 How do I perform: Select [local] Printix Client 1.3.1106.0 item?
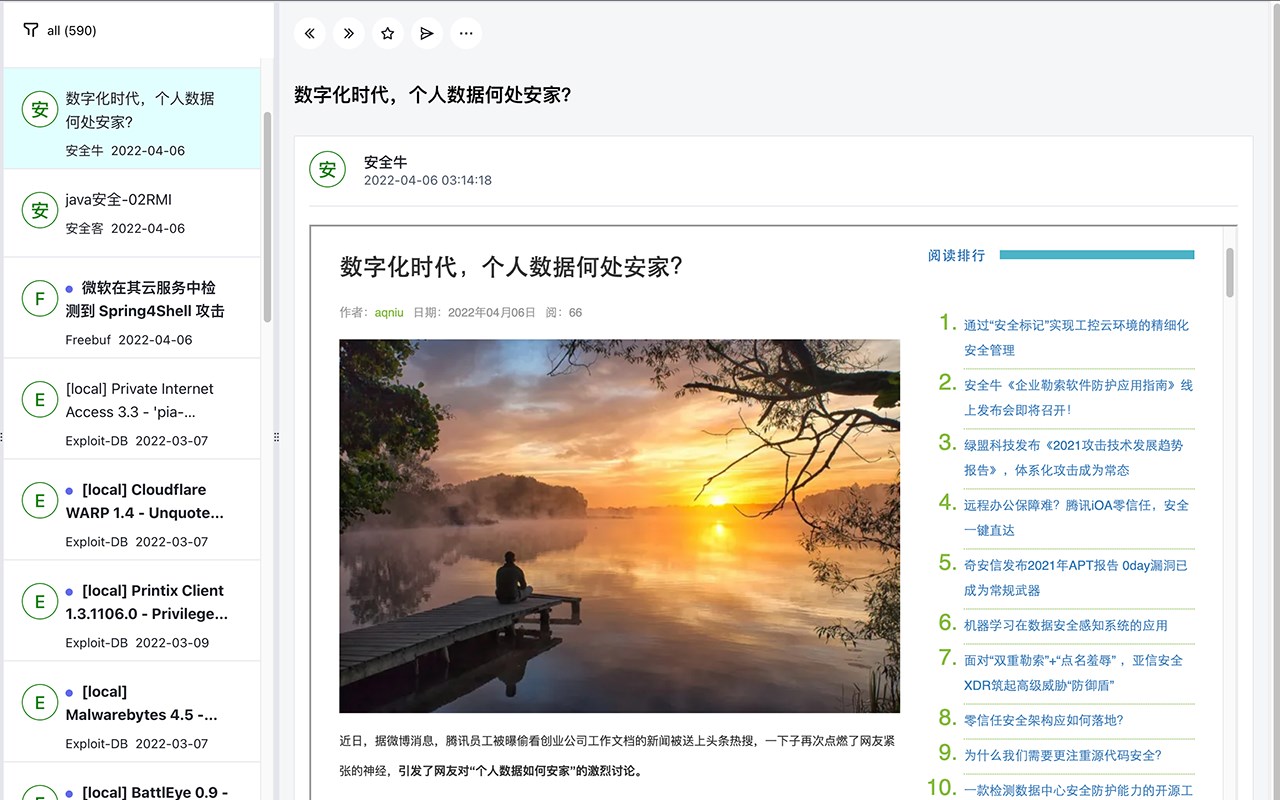point(132,611)
